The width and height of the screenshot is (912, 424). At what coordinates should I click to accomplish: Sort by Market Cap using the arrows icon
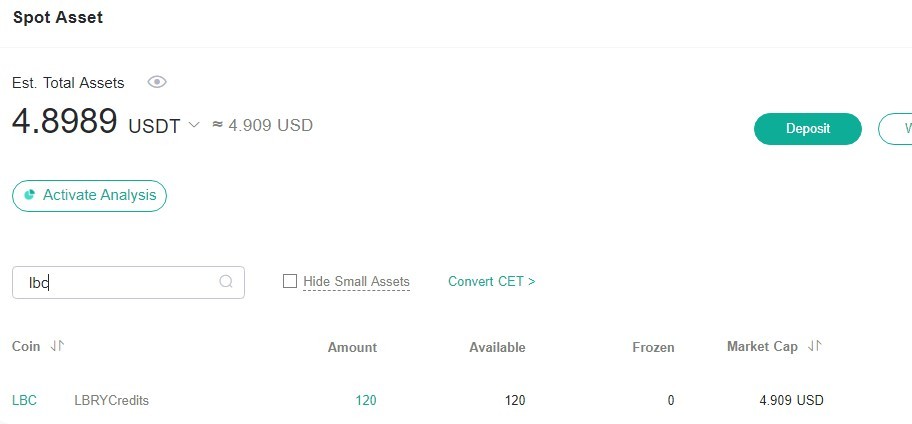tap(815, 346)
